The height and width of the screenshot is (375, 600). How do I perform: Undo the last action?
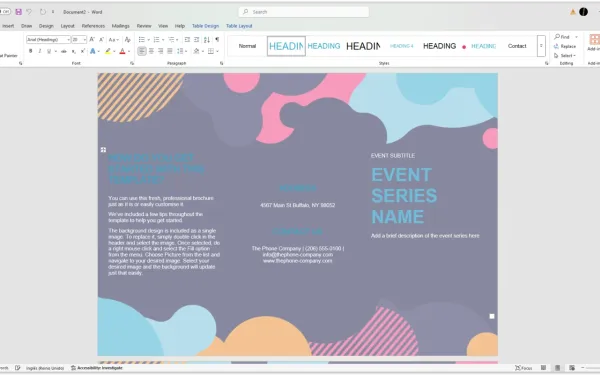tap(29, 12)
